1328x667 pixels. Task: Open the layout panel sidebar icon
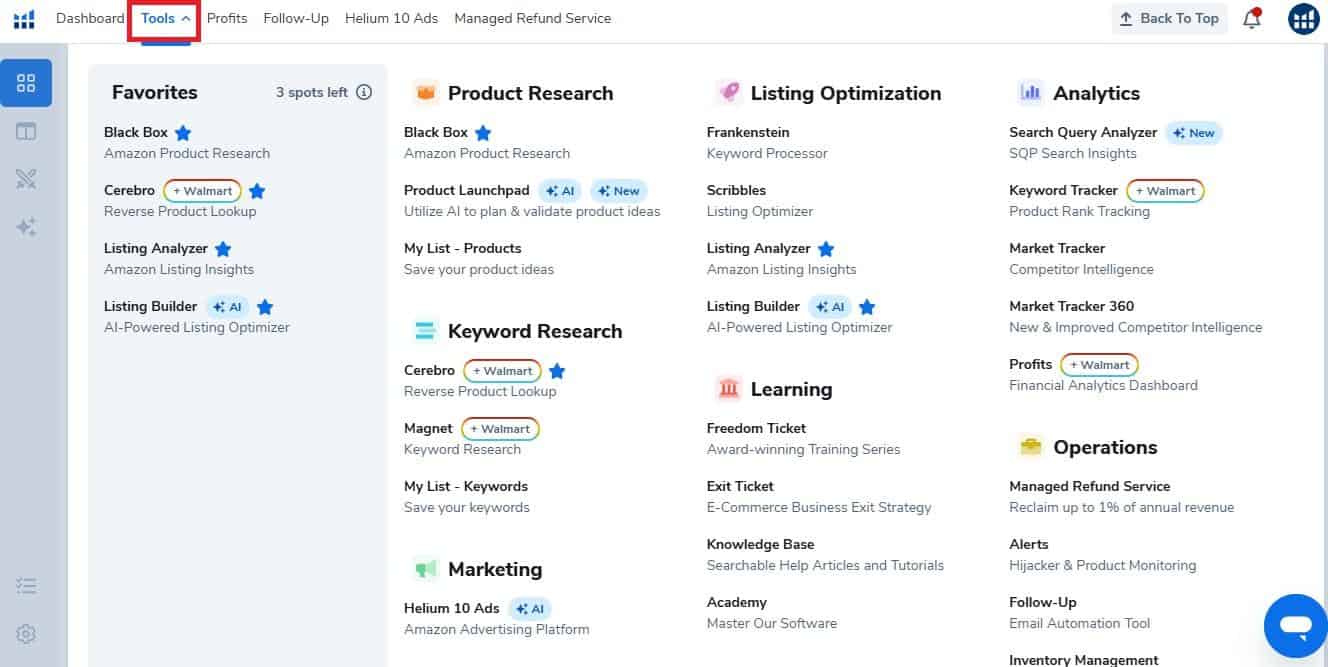tap(26, 131)
